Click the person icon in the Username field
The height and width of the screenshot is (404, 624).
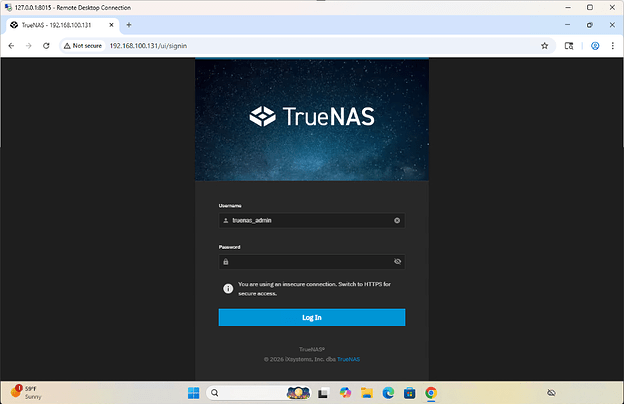(226, 221)
